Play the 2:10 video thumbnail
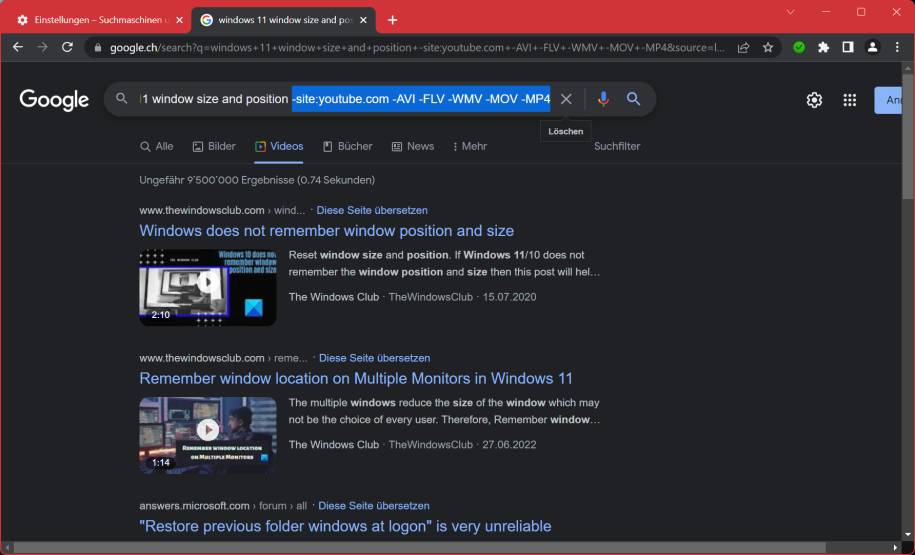Screen dimensions: 915x555 (x=208, y=287)
